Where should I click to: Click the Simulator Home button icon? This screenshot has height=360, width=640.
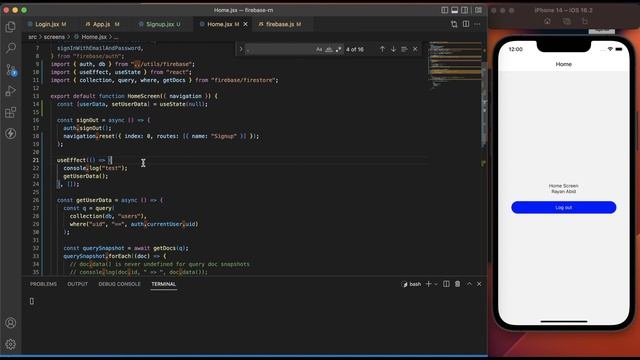click(547, 21)
